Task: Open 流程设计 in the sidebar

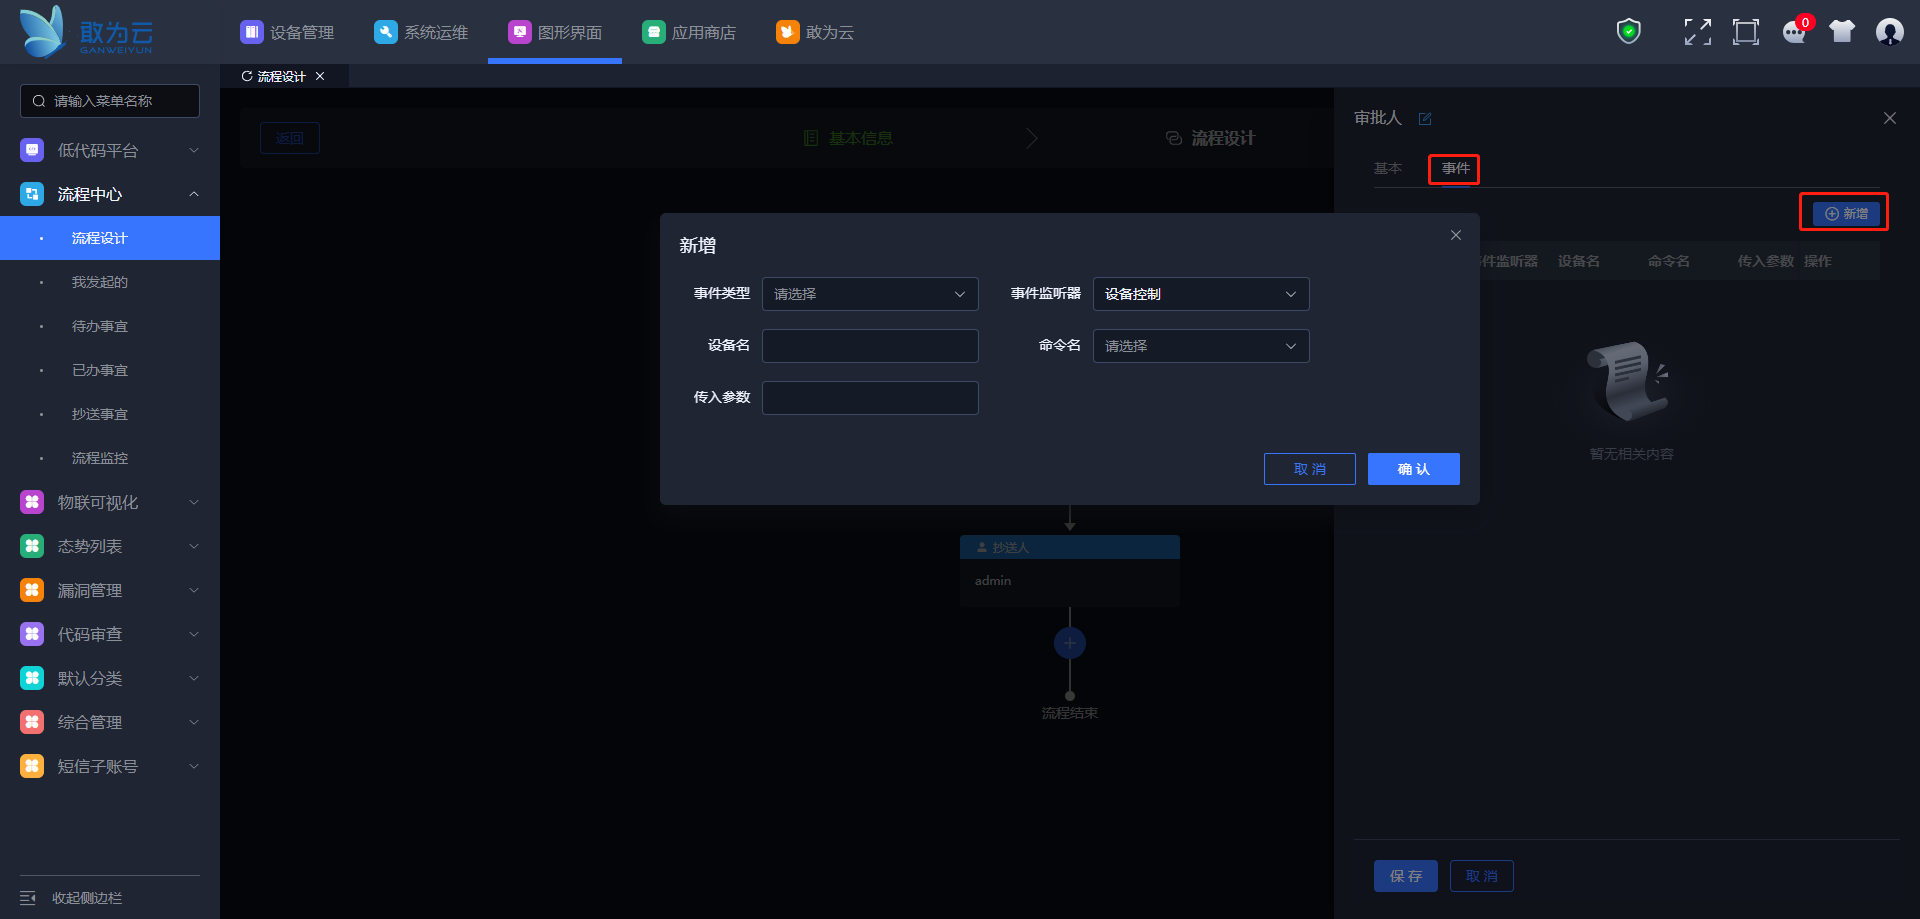Action: (x=110, y=238)
